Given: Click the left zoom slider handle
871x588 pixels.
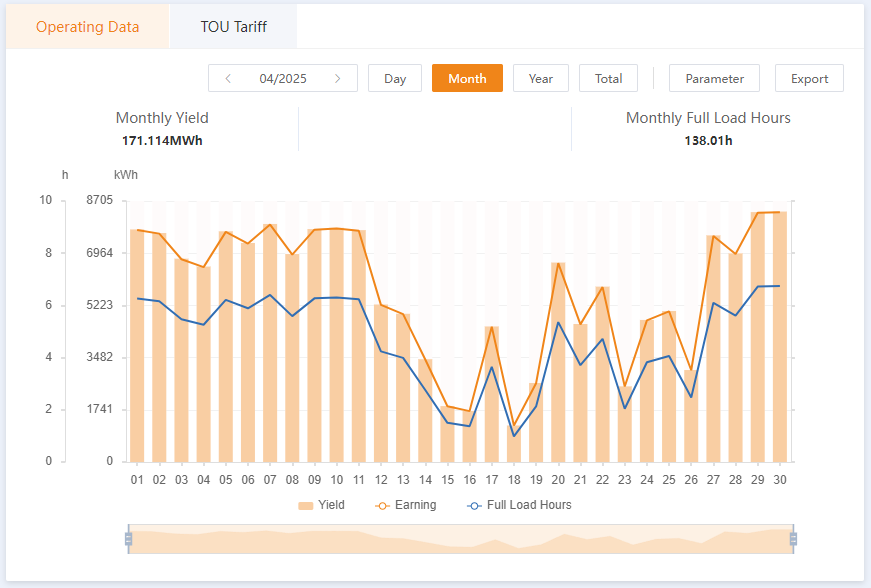Looking at the screenshot, I should pyautogui.click(x=128, y=539).
